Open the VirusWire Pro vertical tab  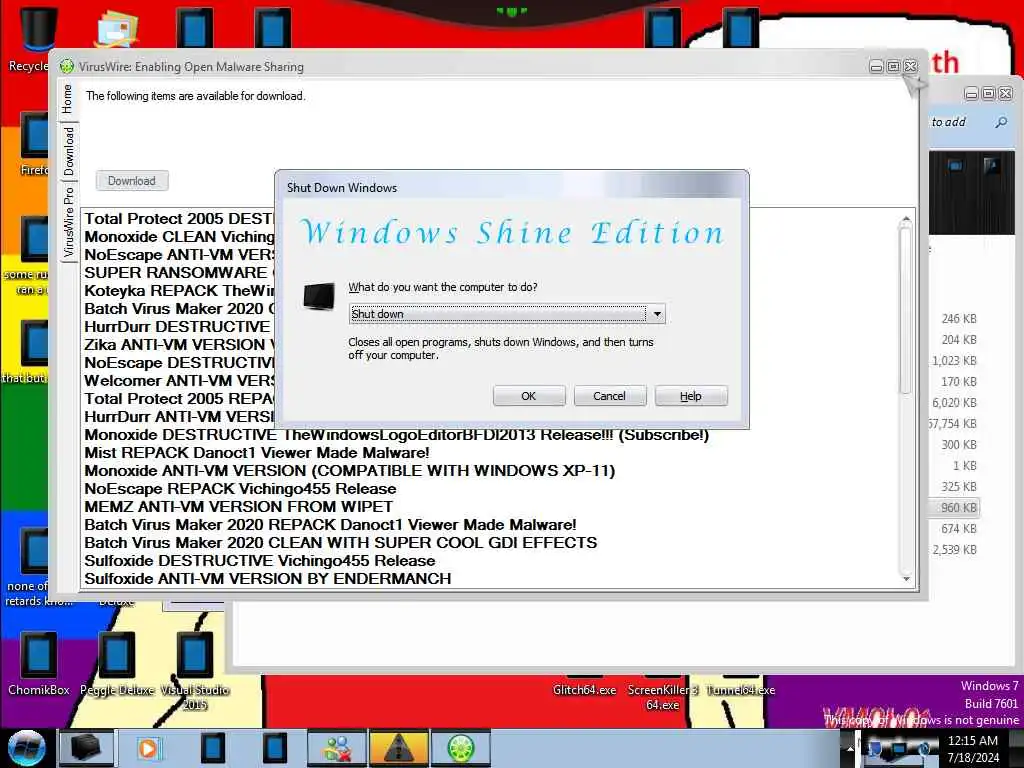point(69,221)
